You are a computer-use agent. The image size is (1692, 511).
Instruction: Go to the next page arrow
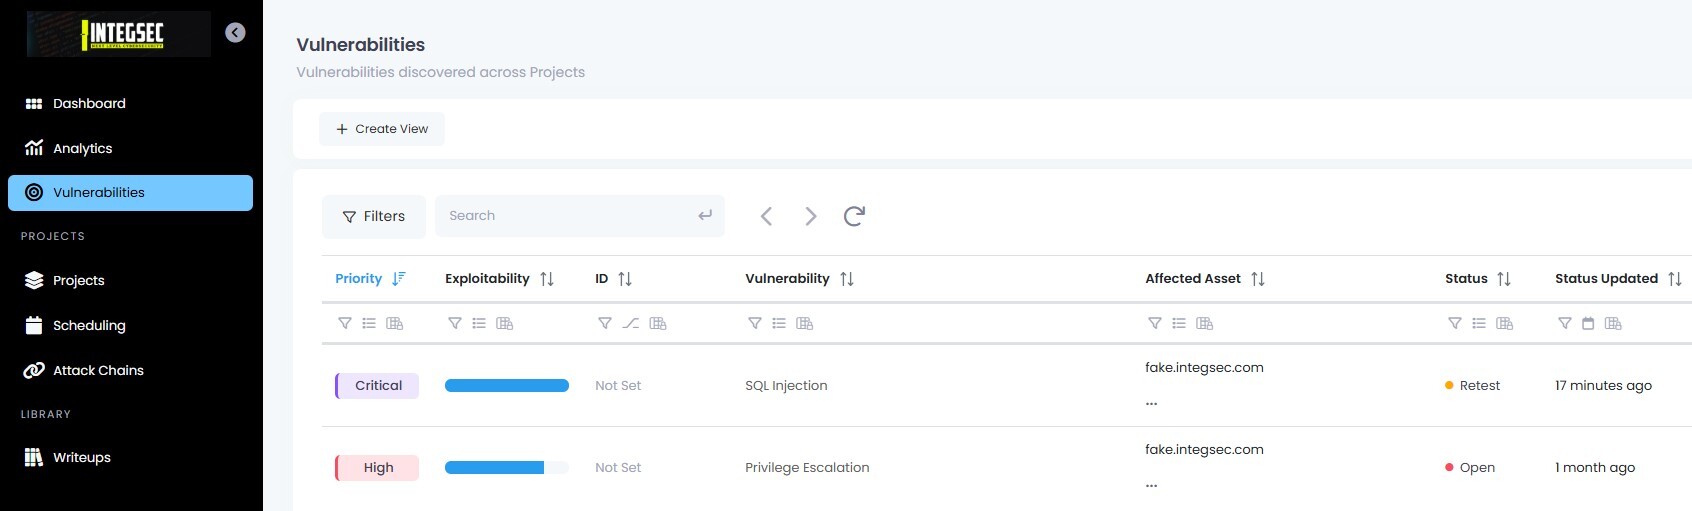(x=811, y=216)
